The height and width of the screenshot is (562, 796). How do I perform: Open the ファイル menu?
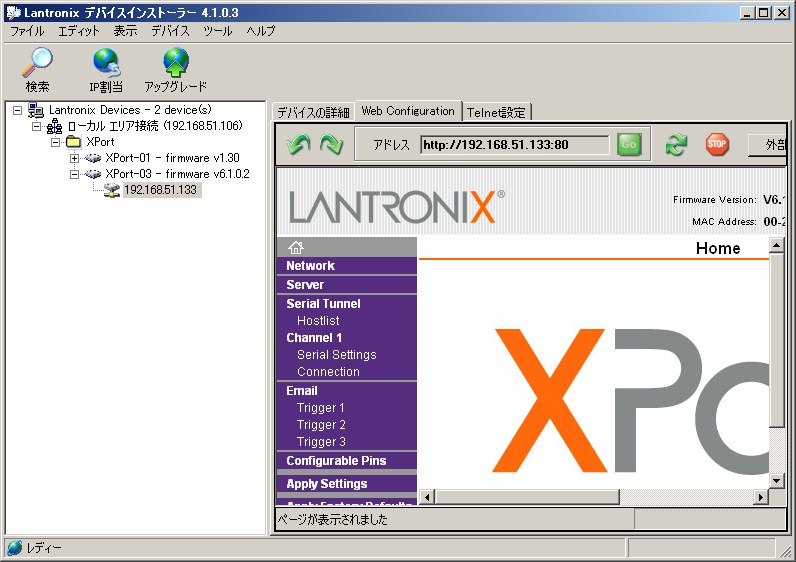tap(27, 31)
